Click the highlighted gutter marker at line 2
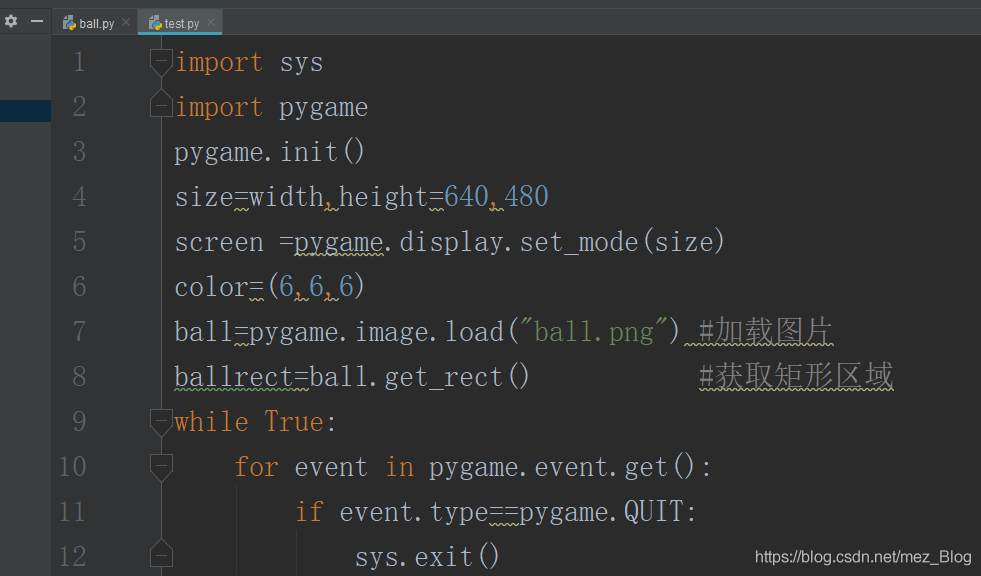Image resolution: width=981 pixels, height=576 pixels. point(25,110)
